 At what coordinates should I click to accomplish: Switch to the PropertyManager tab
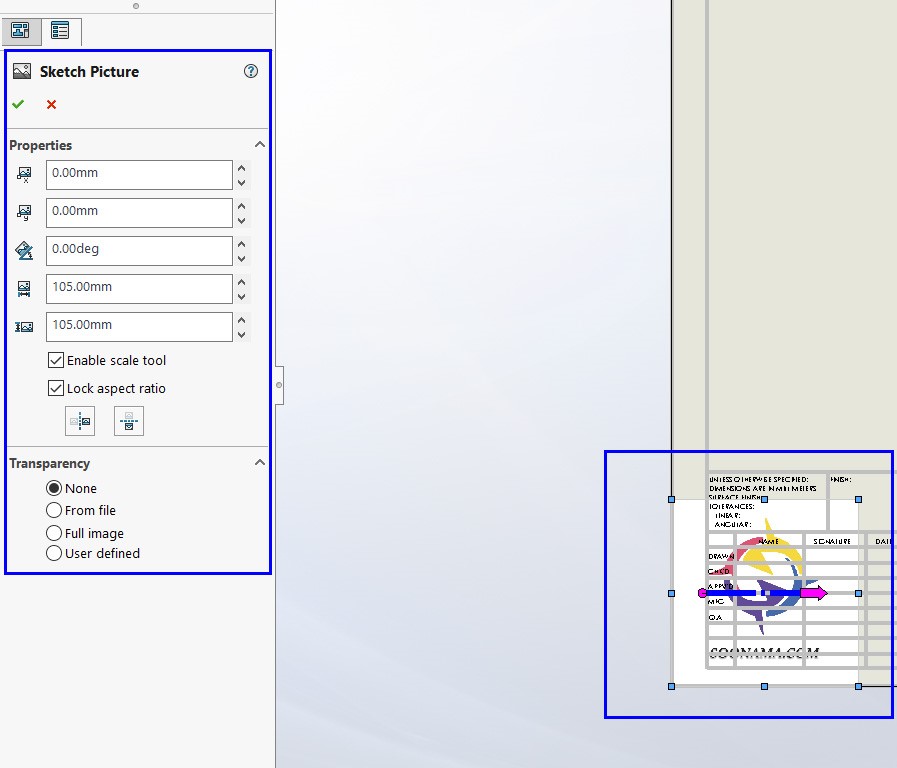point(60,30)
